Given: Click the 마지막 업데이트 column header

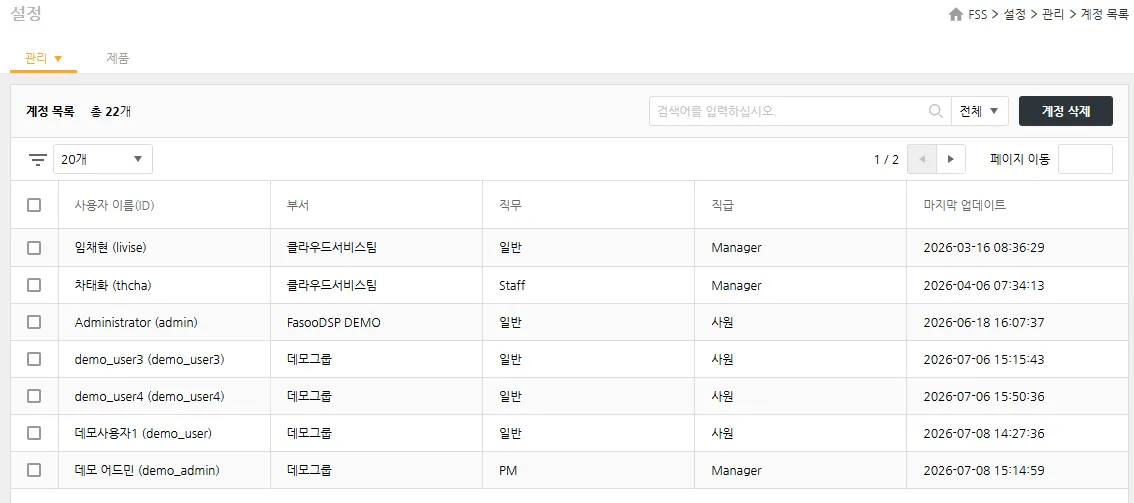Looking at the screenshot, I should (x=965, y=205).
